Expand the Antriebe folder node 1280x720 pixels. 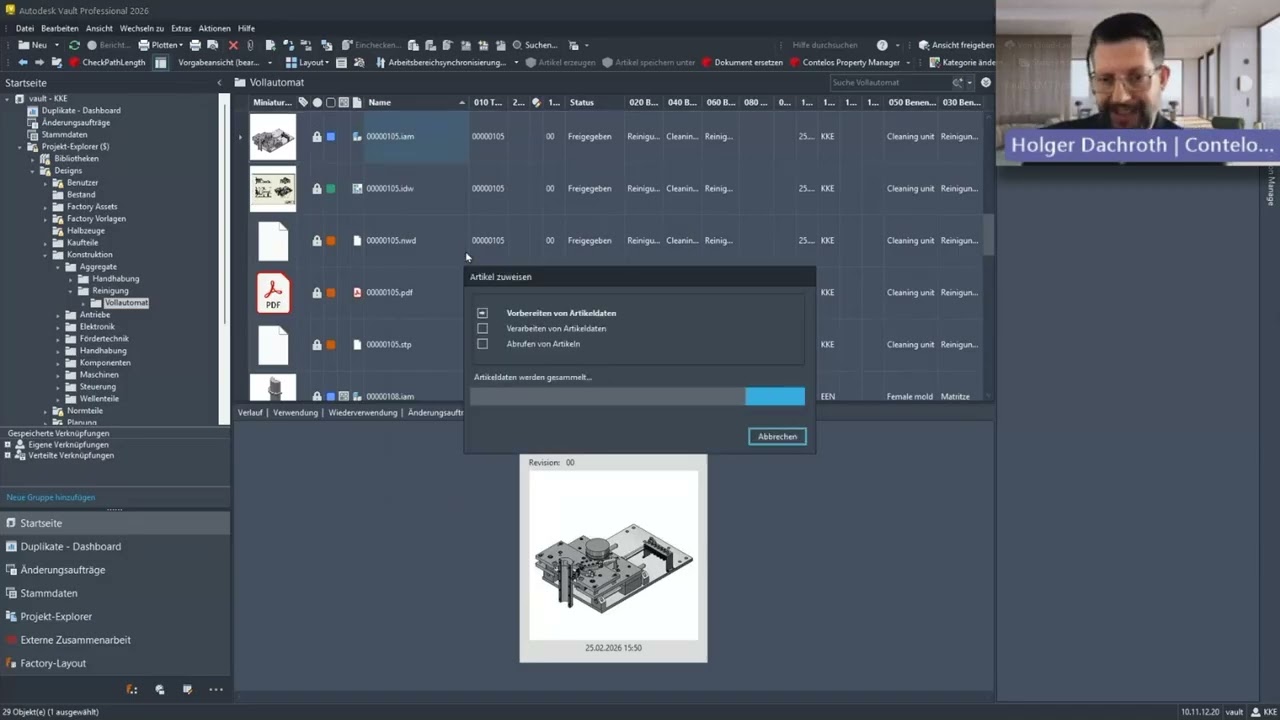59,315
